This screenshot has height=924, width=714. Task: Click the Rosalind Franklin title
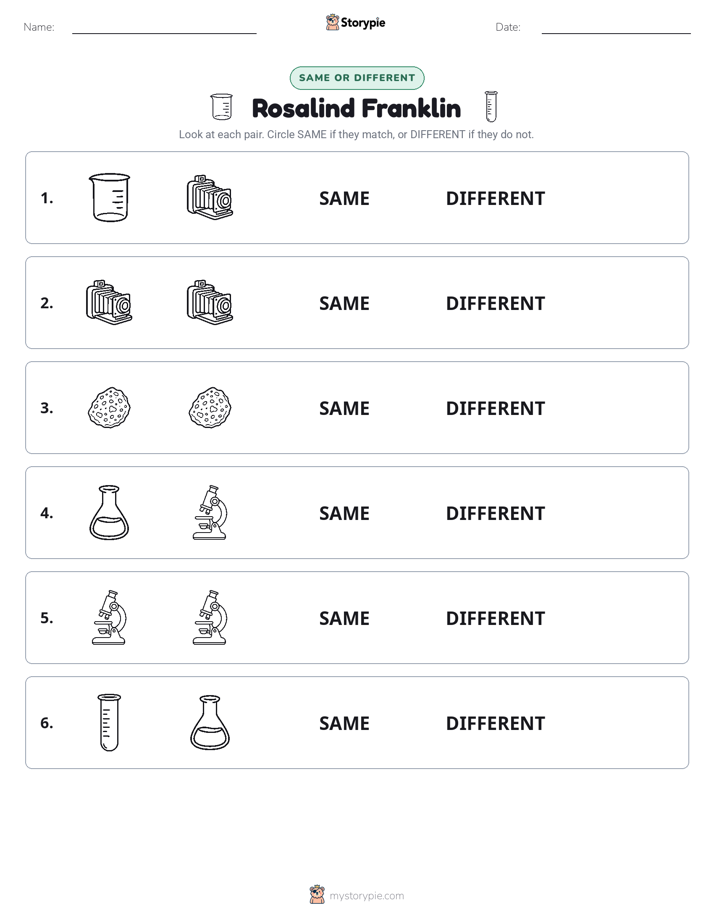click(x=356, y=108)
